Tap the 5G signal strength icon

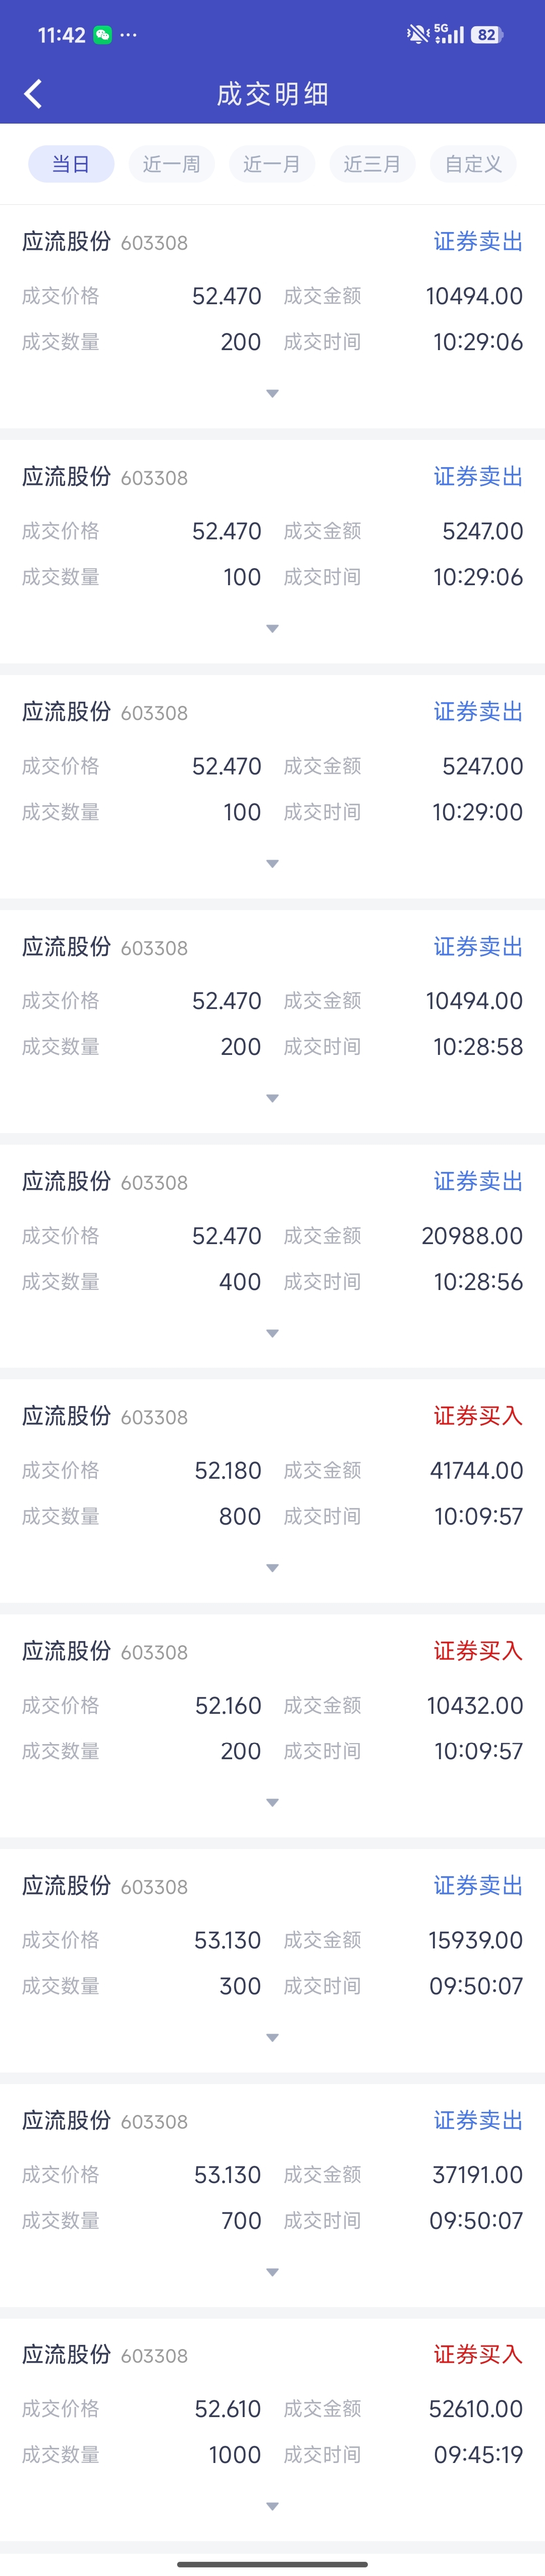(x=449, y=35)
